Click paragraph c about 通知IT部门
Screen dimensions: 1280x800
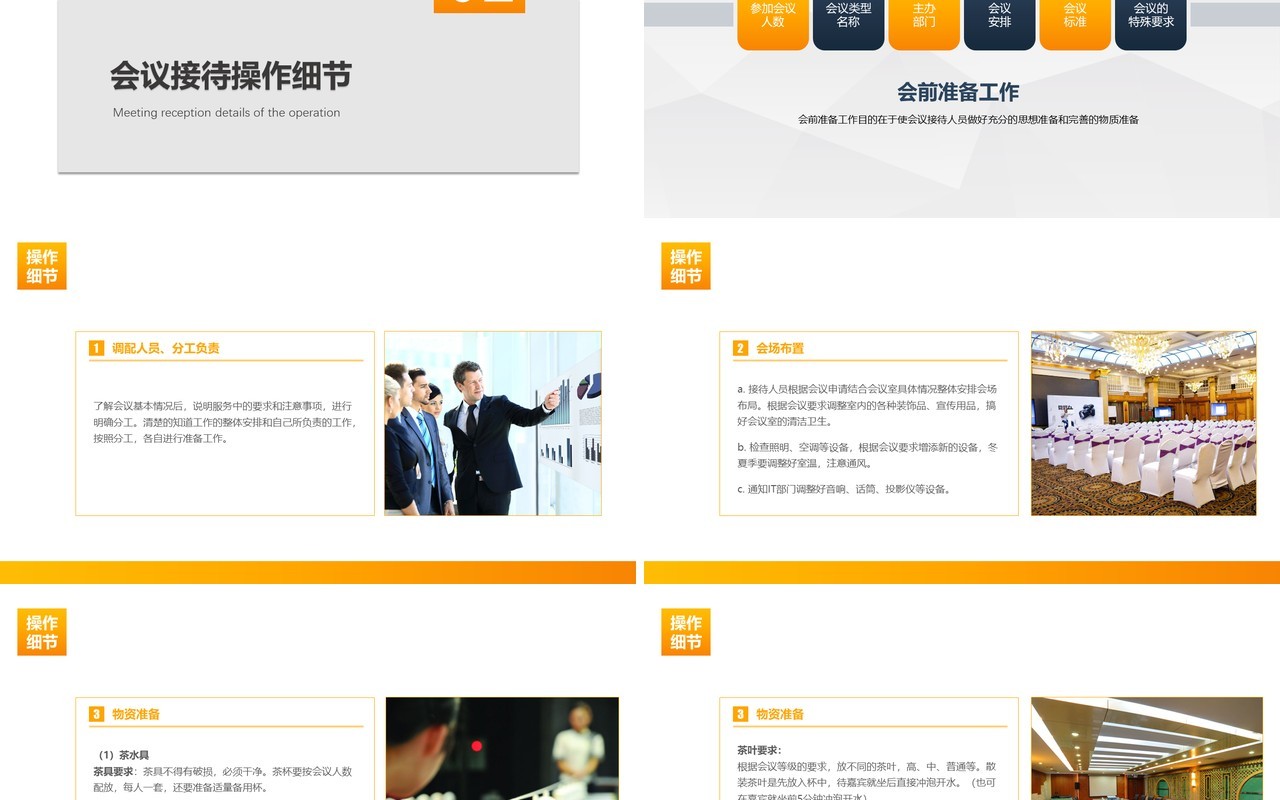point(844,489)
